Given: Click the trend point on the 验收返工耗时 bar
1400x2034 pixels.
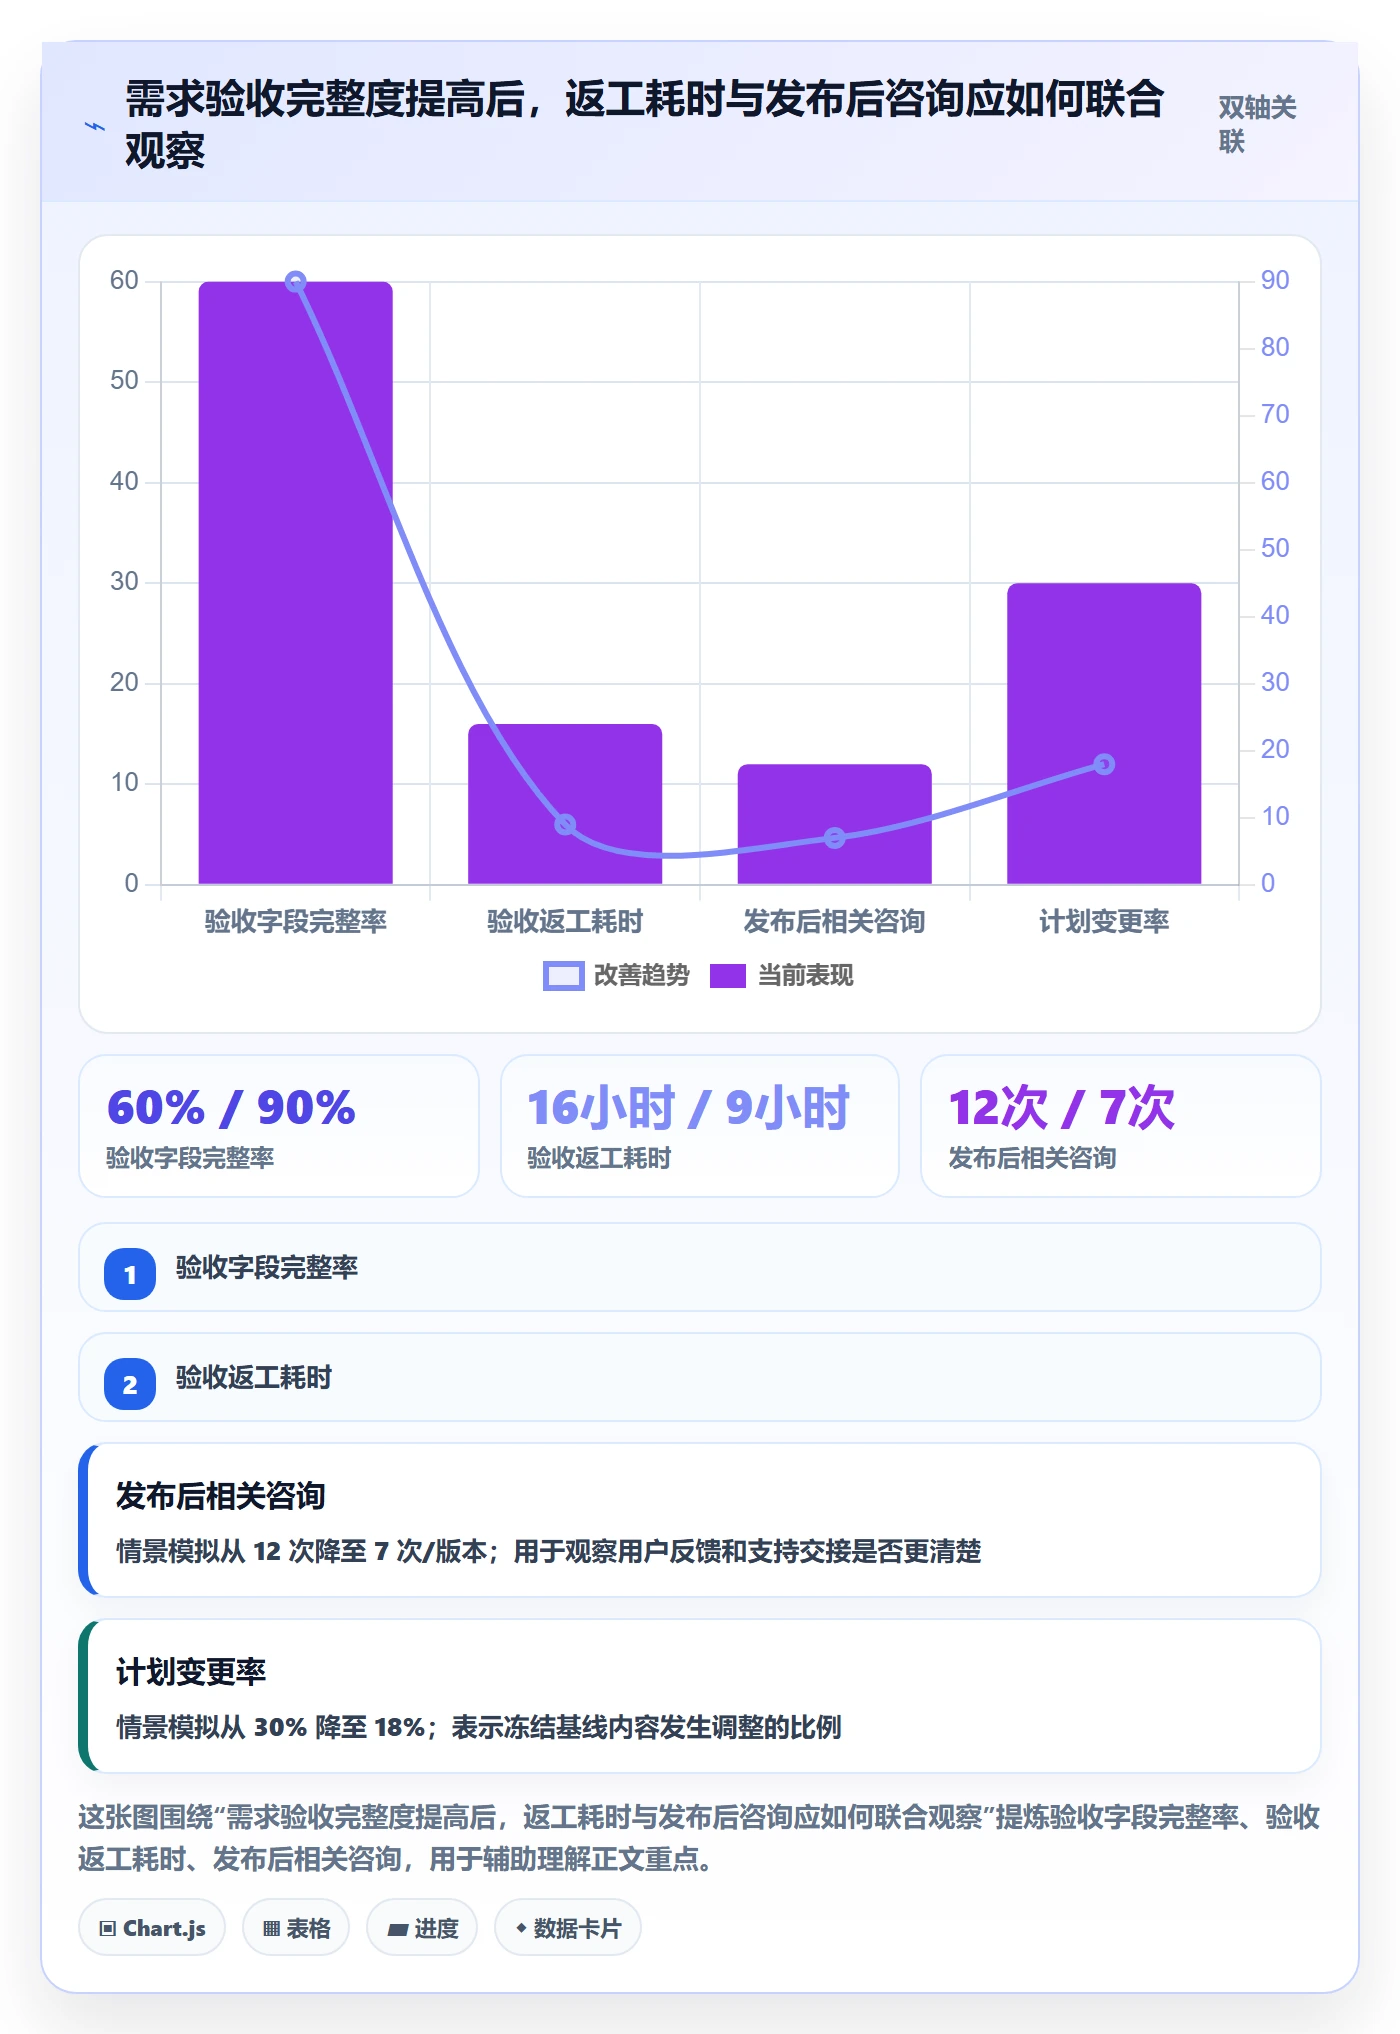Looking at the screenshot, I should click(565, 825).
